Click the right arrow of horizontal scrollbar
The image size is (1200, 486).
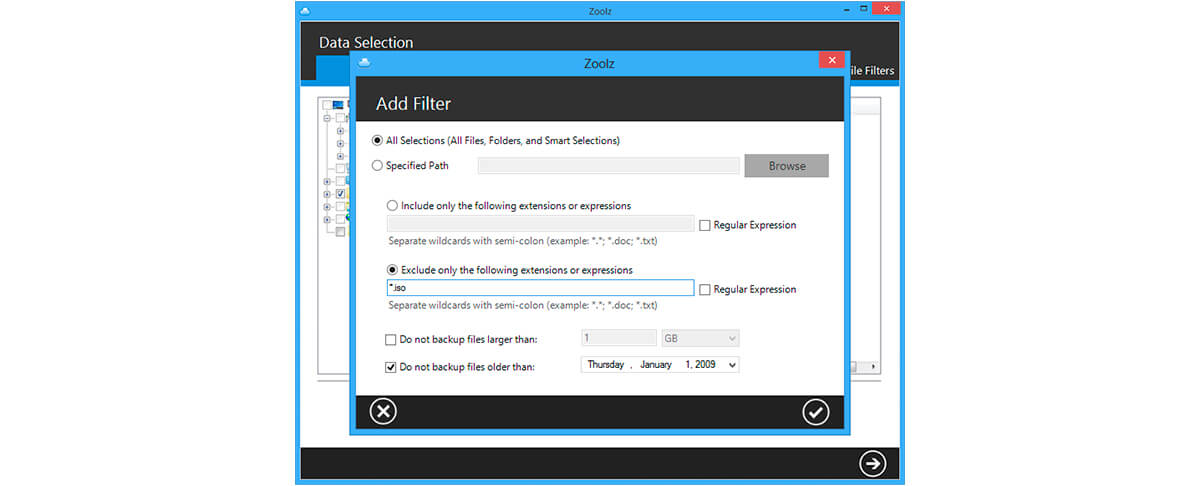click(873, 367)
